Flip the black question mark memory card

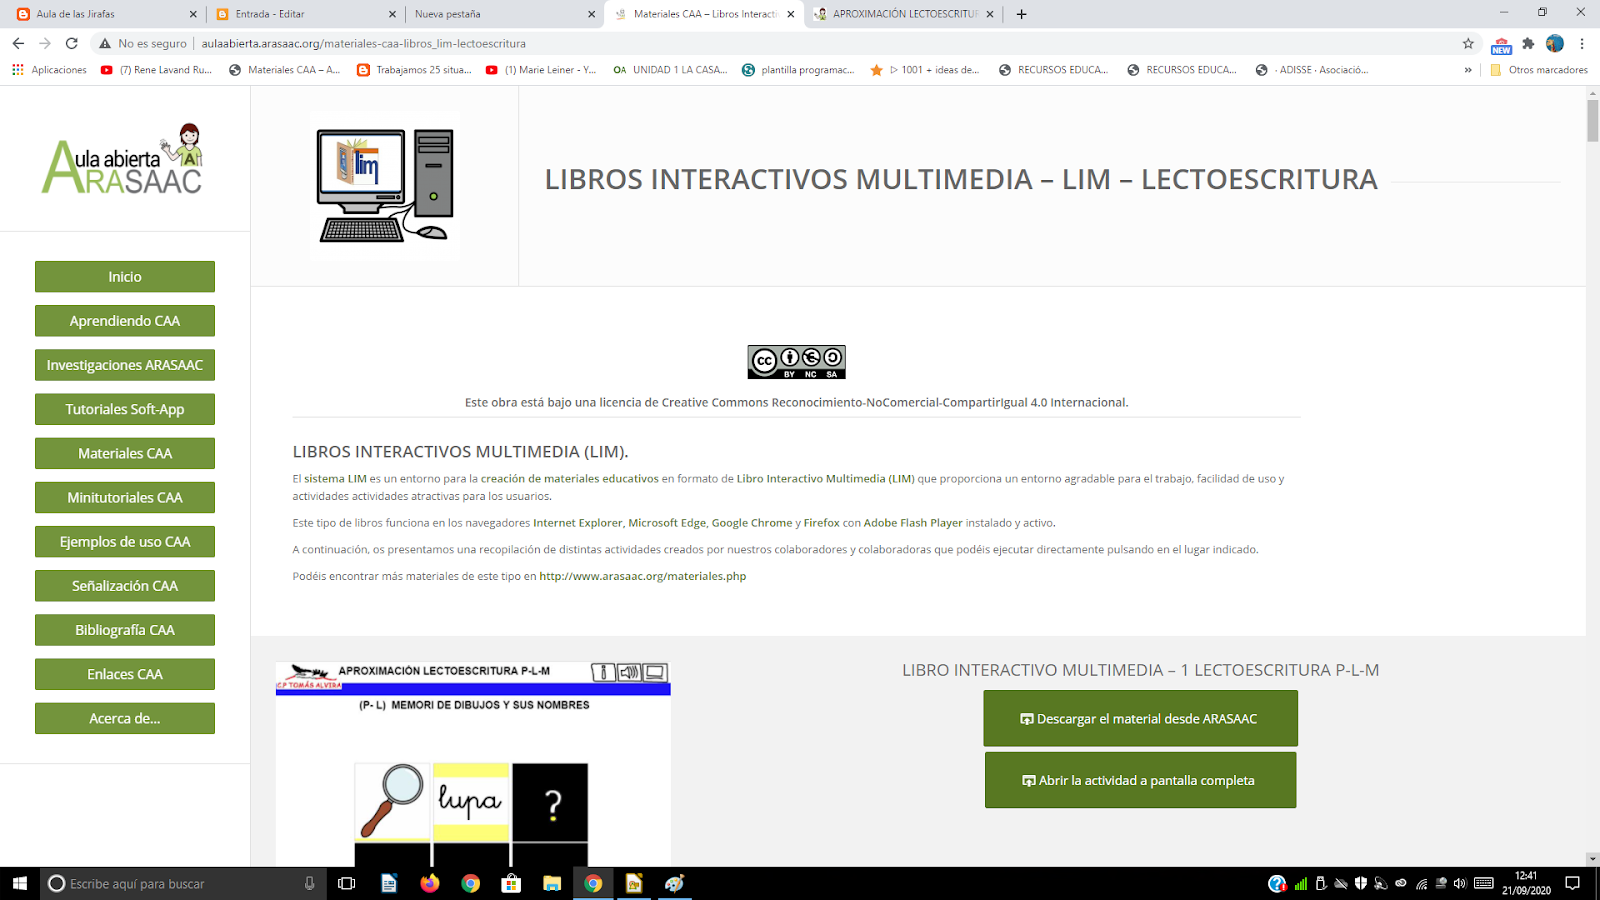point(550,802)
